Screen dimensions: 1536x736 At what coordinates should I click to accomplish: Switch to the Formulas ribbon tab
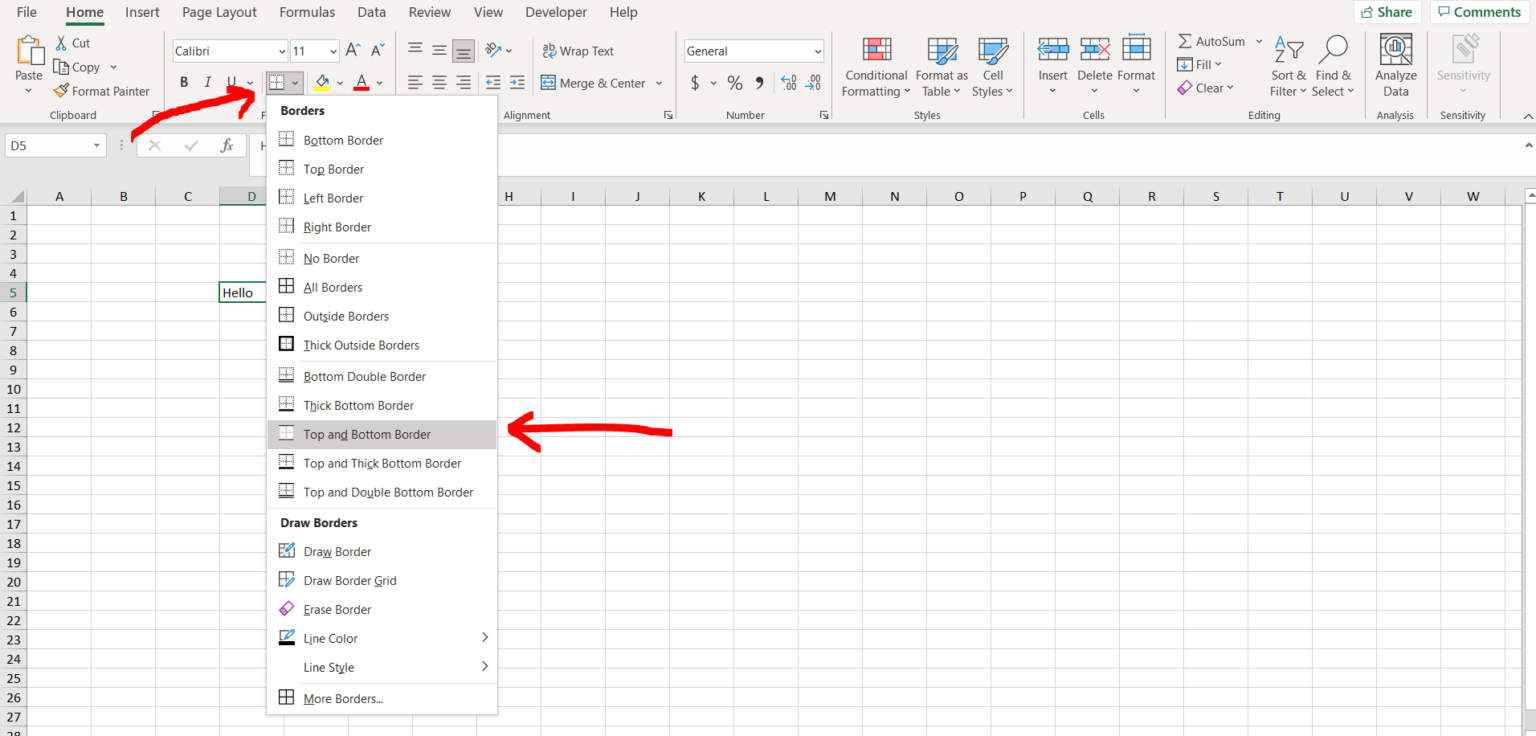coord(307,12)
